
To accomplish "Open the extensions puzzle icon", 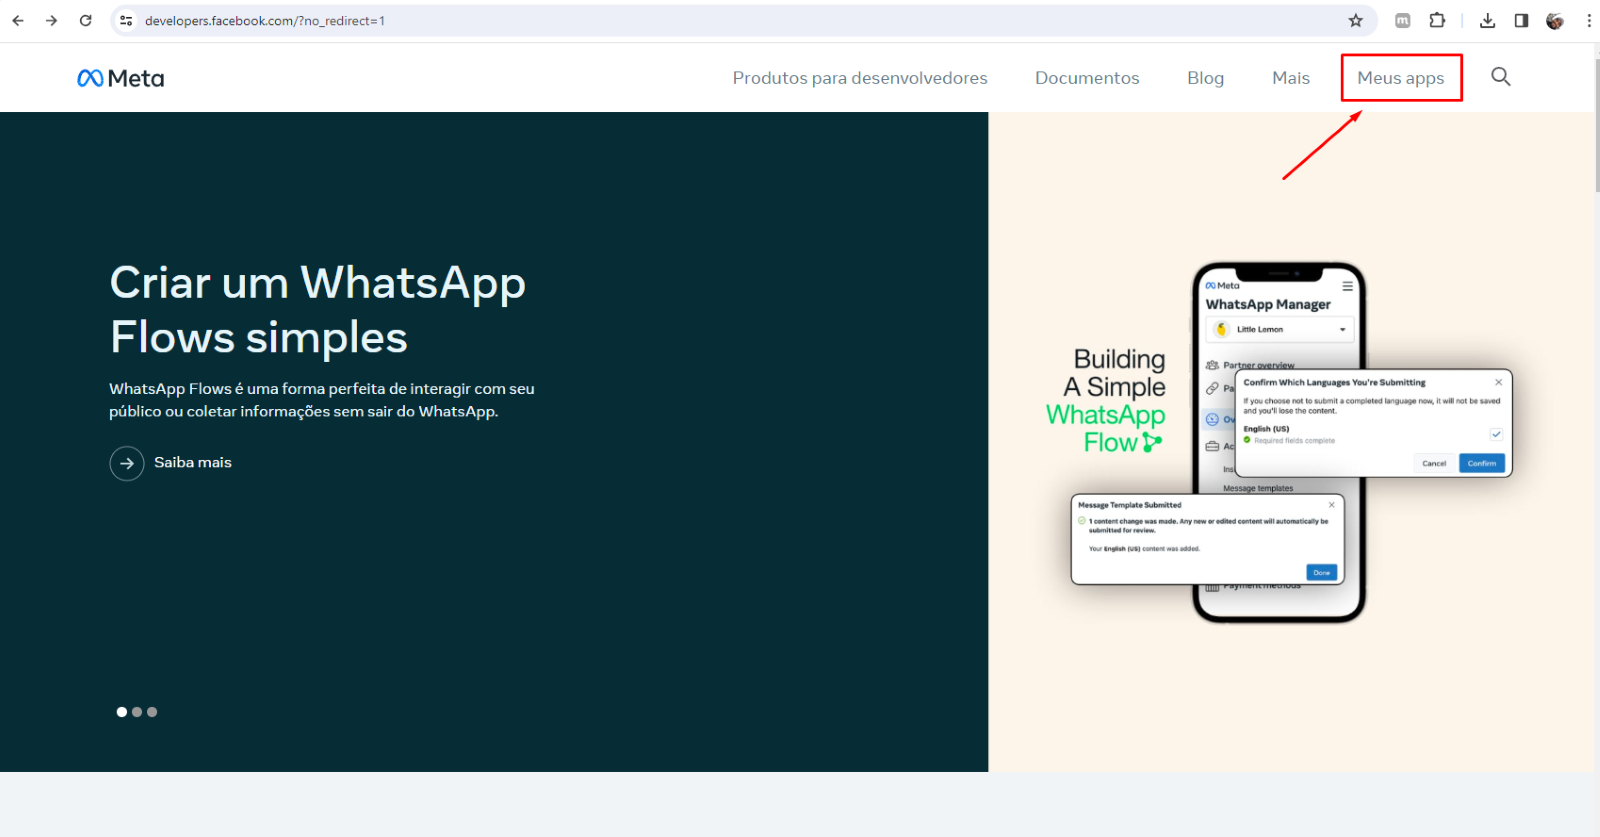I will click(x=1437, y=20).
